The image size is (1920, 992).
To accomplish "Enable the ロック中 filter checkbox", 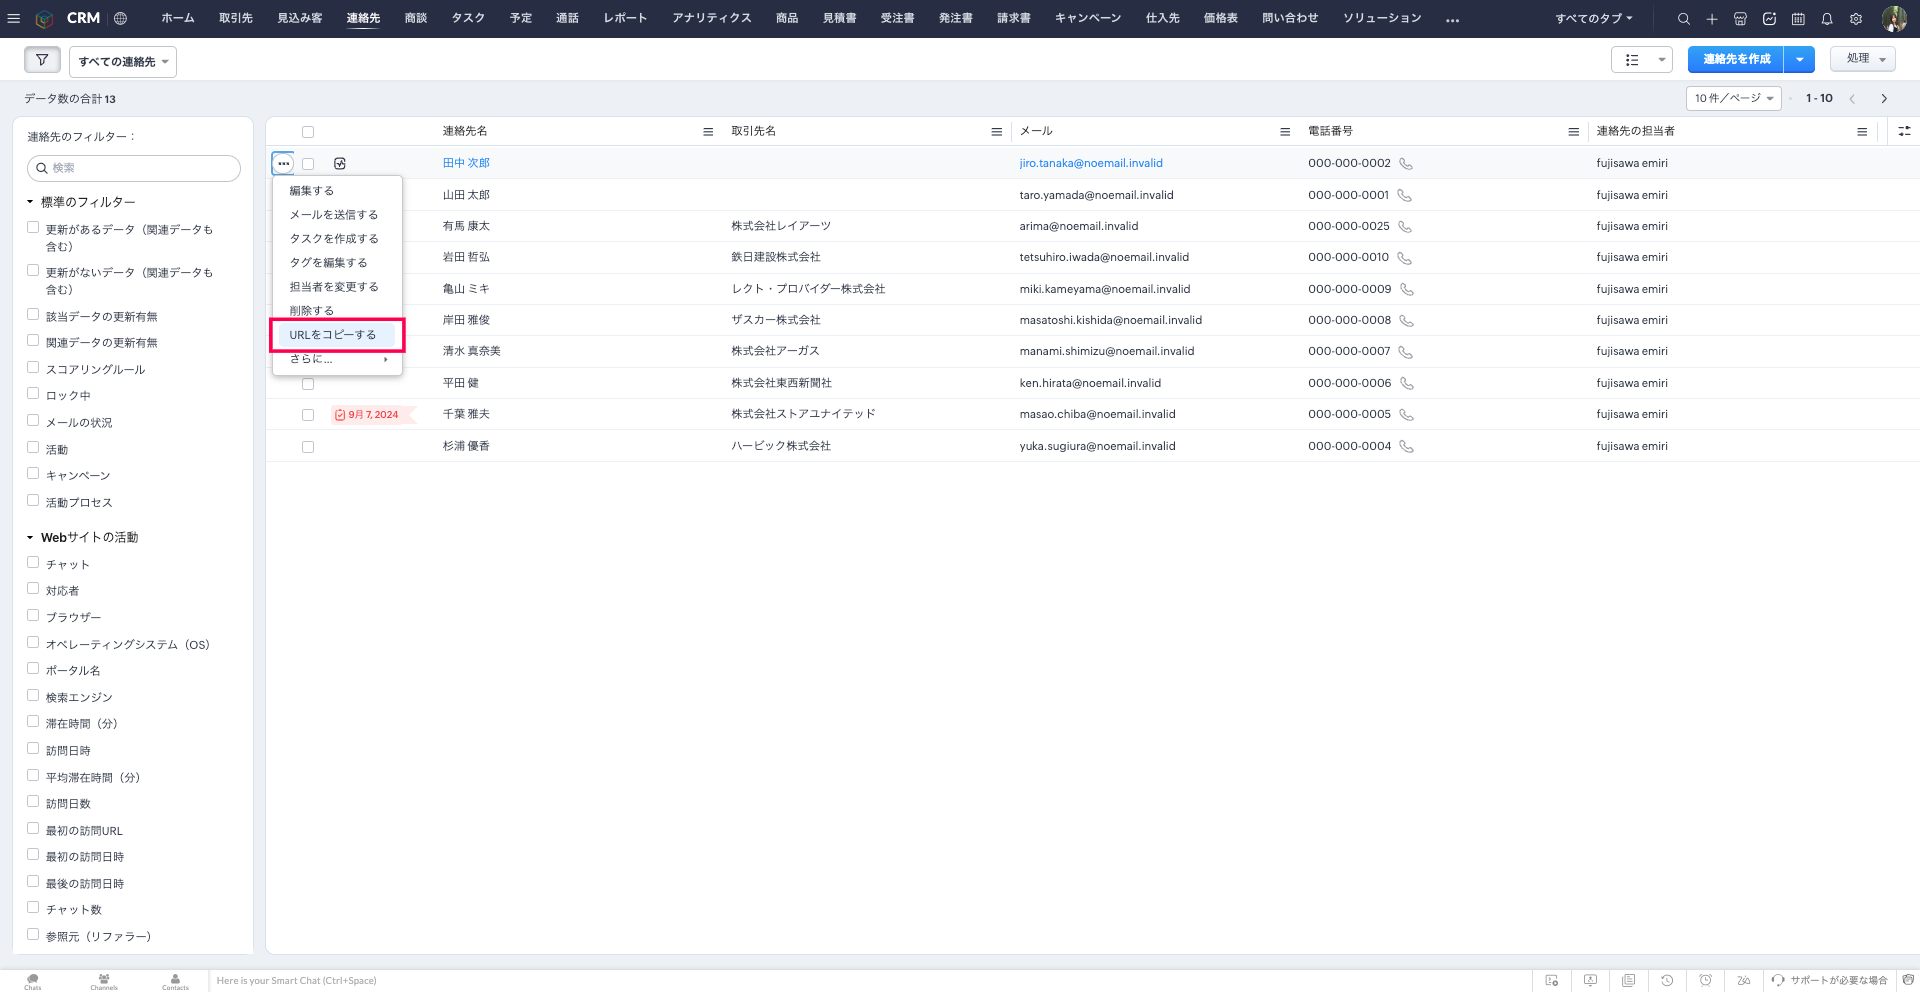I will (33, 394).
